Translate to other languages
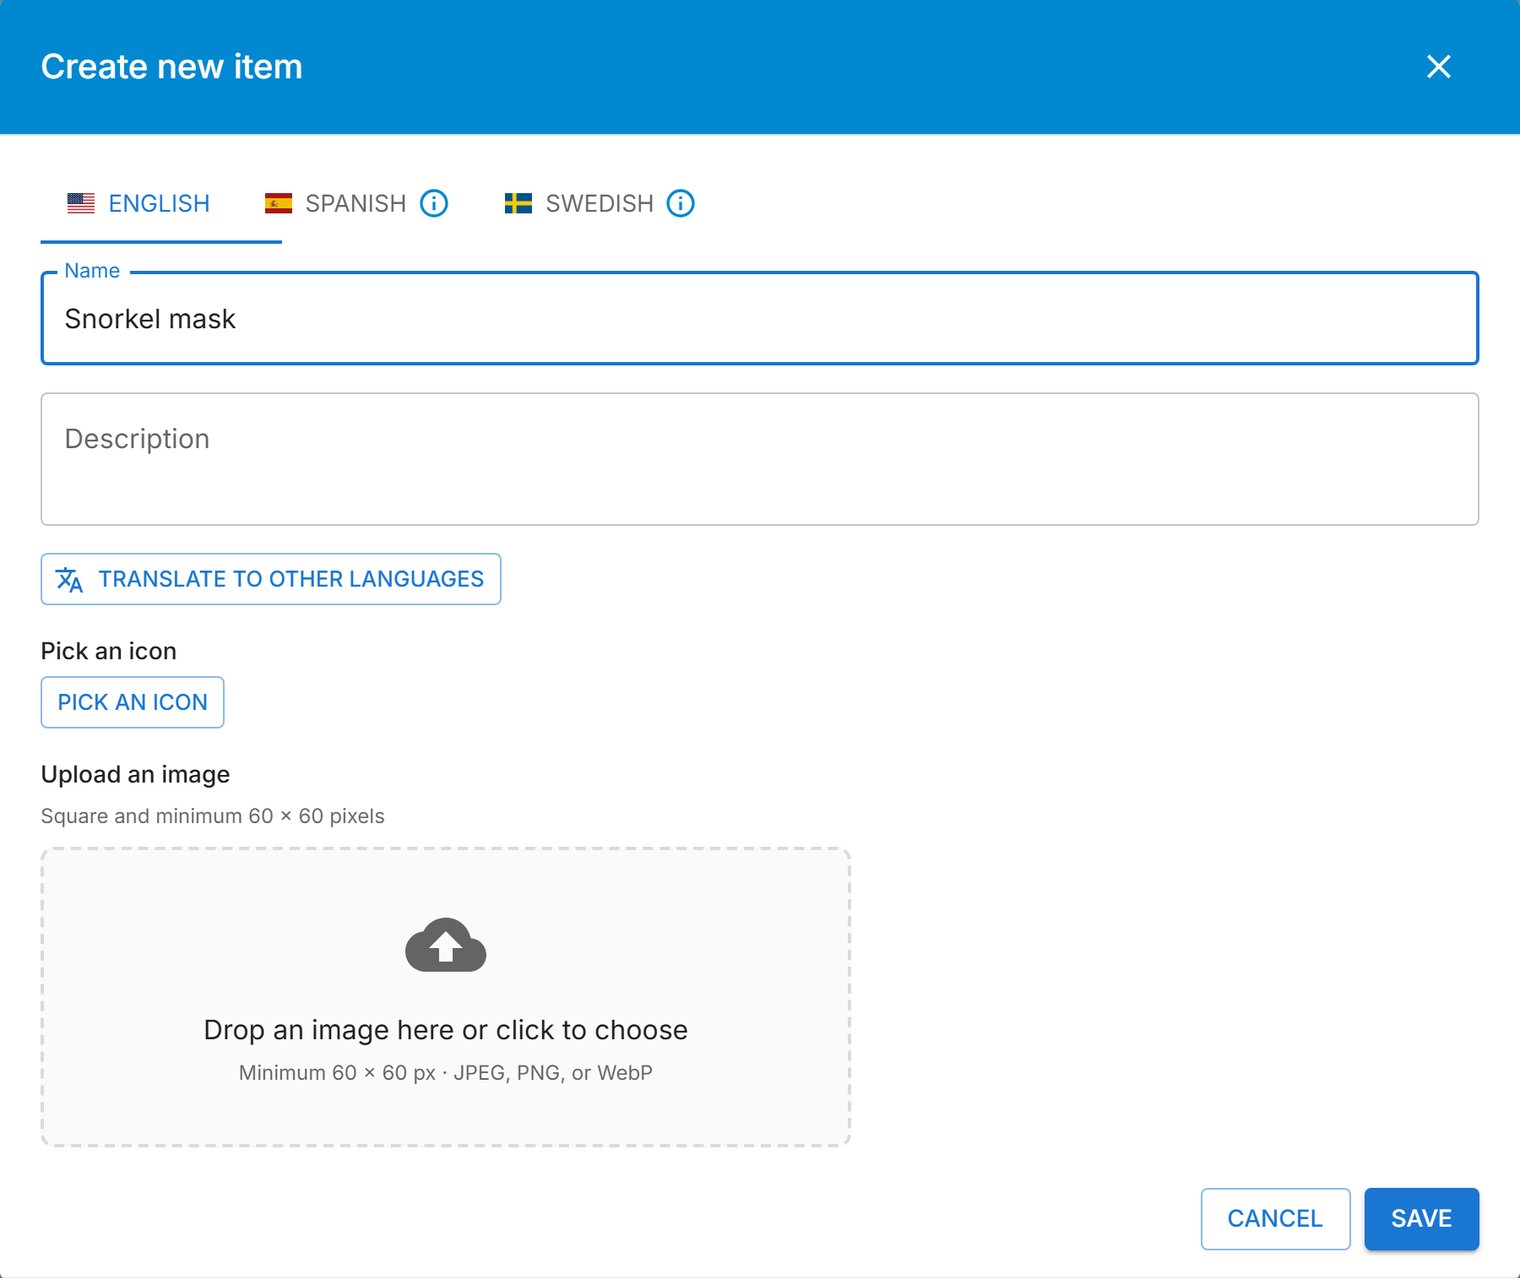 coord(271,579)
